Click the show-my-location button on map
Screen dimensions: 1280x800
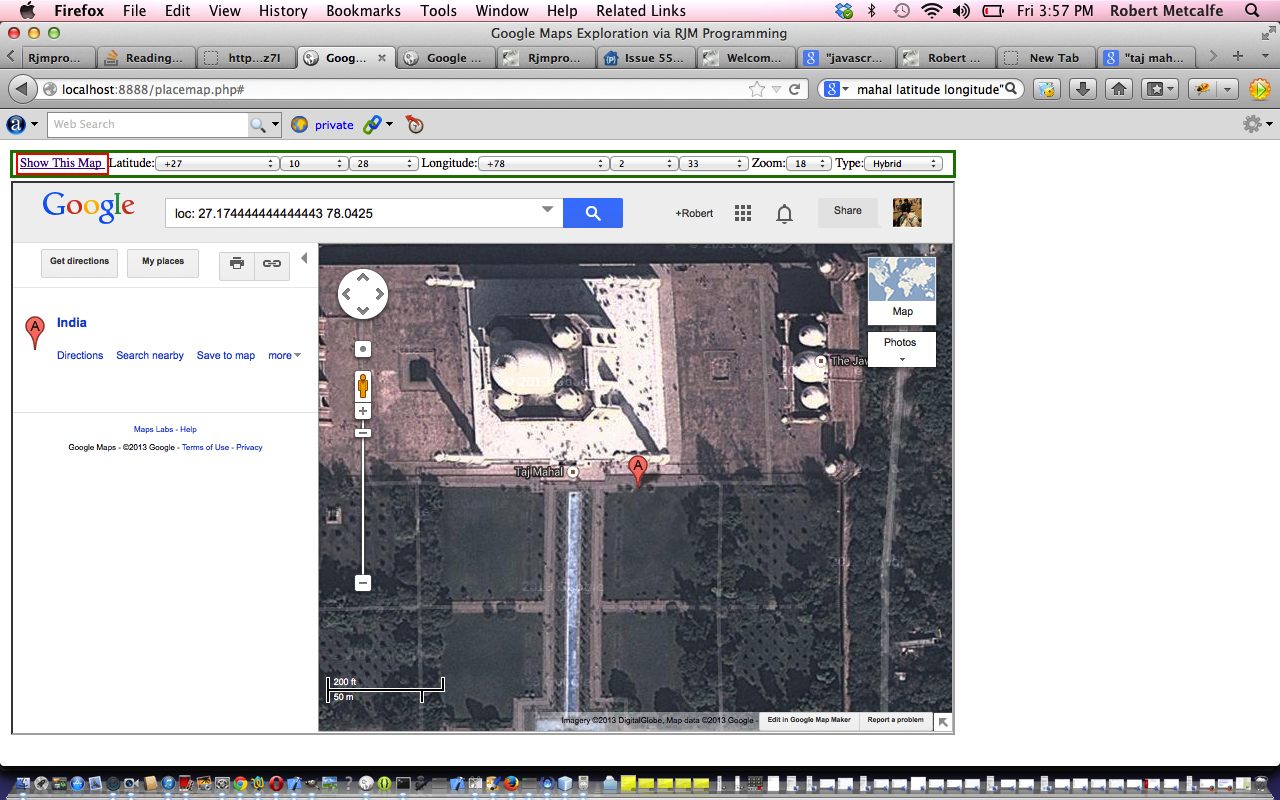coord(363,349)
